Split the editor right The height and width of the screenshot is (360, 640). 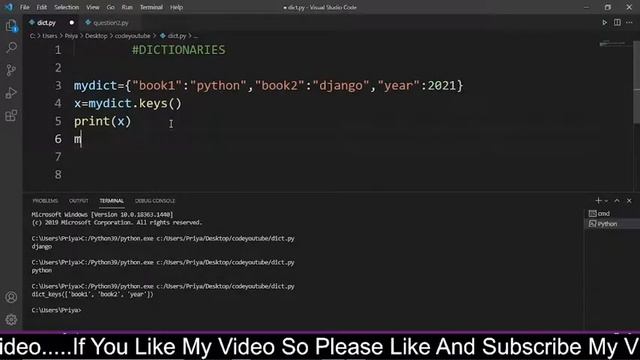pos(617,22)
